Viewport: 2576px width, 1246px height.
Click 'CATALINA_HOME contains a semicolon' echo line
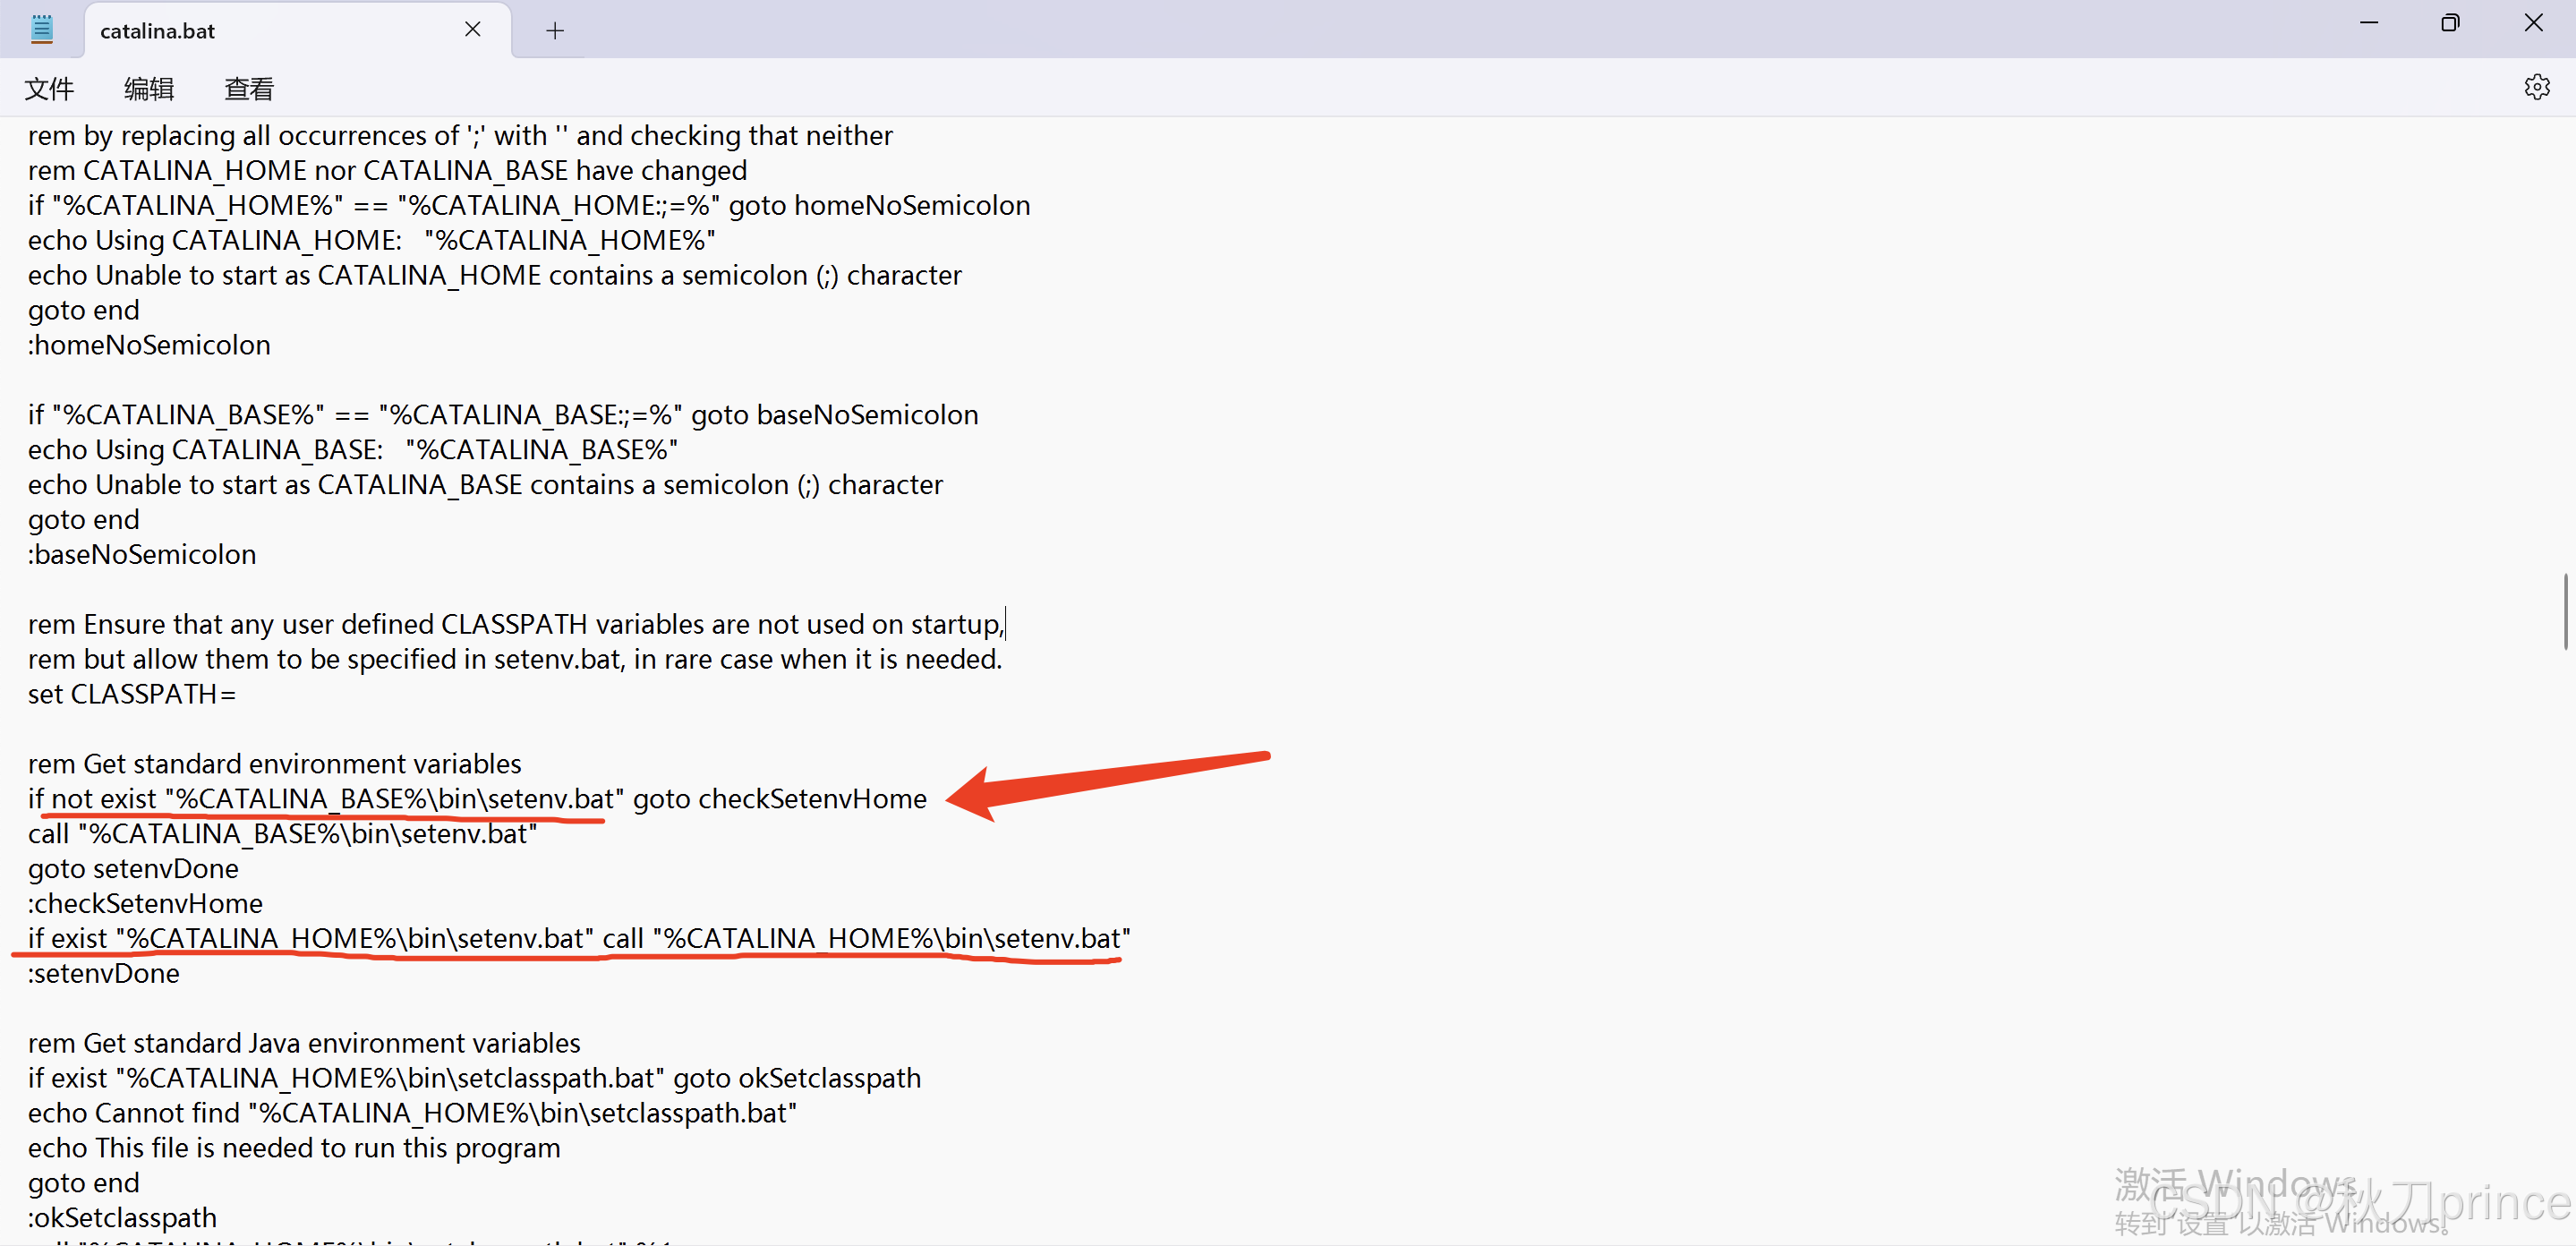[495, 275]
